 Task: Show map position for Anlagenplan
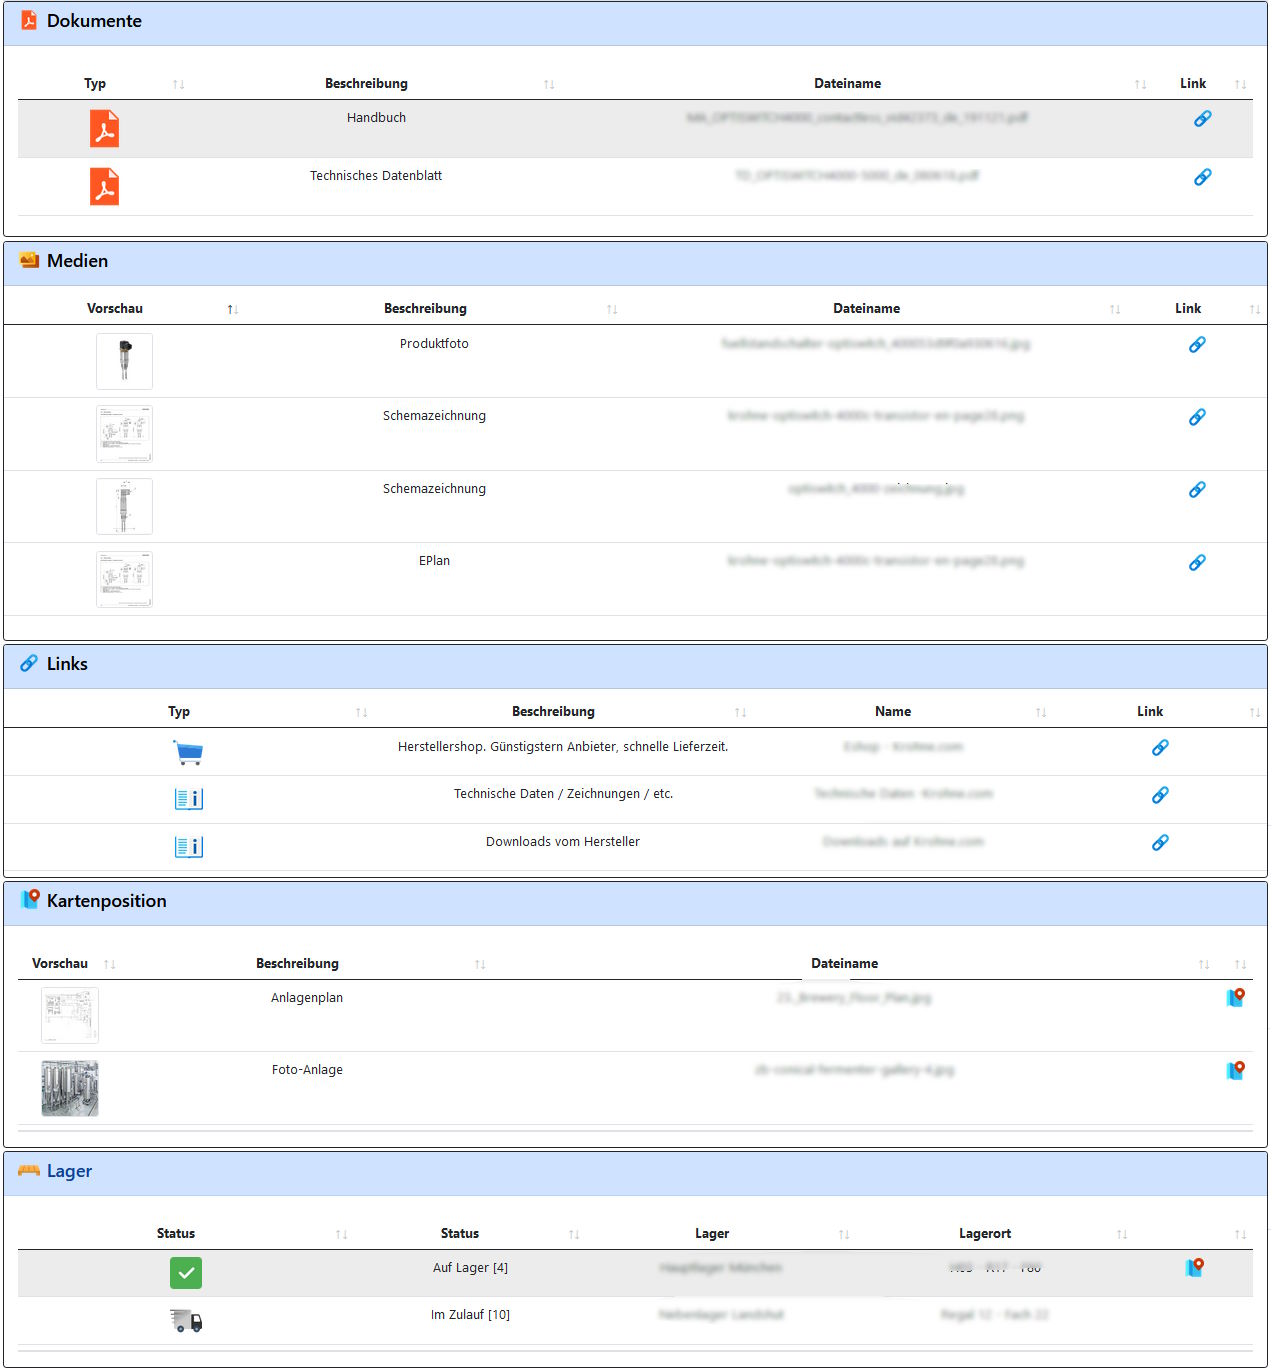click(1236, 998)
